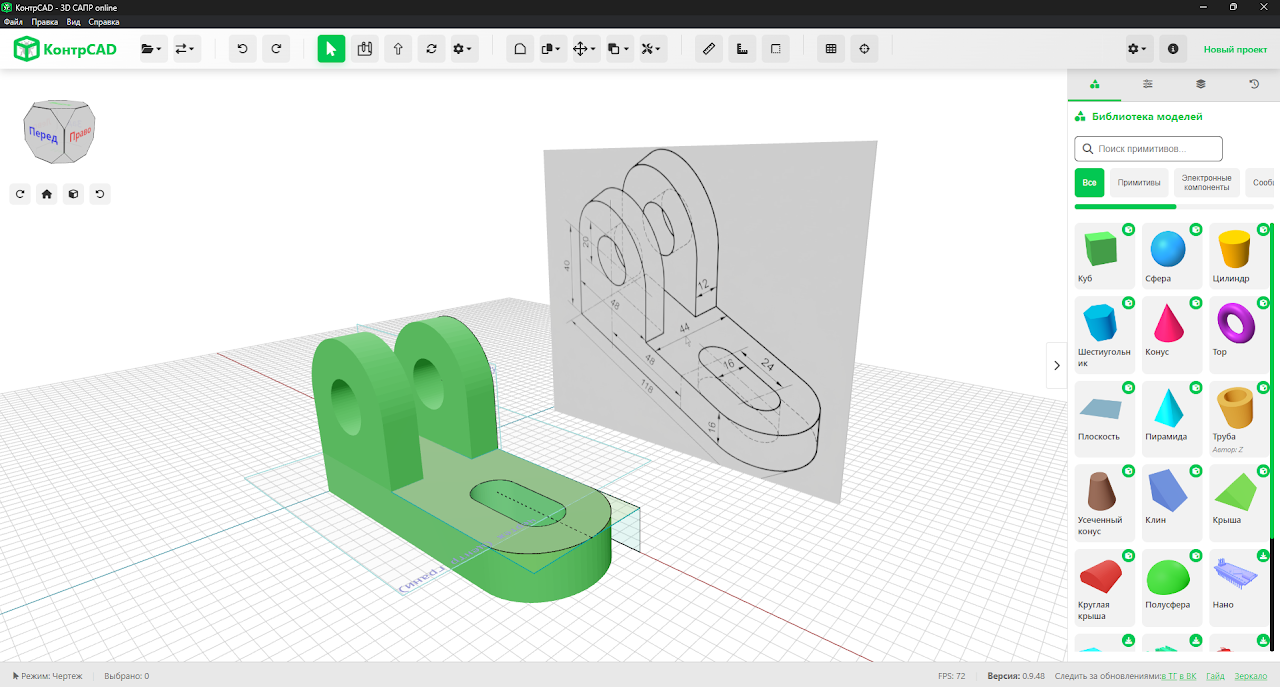Viewport: 1280px width, 687px height.
Task: Select the Усеченный конус thumbnail
Action: point(1105,502)
